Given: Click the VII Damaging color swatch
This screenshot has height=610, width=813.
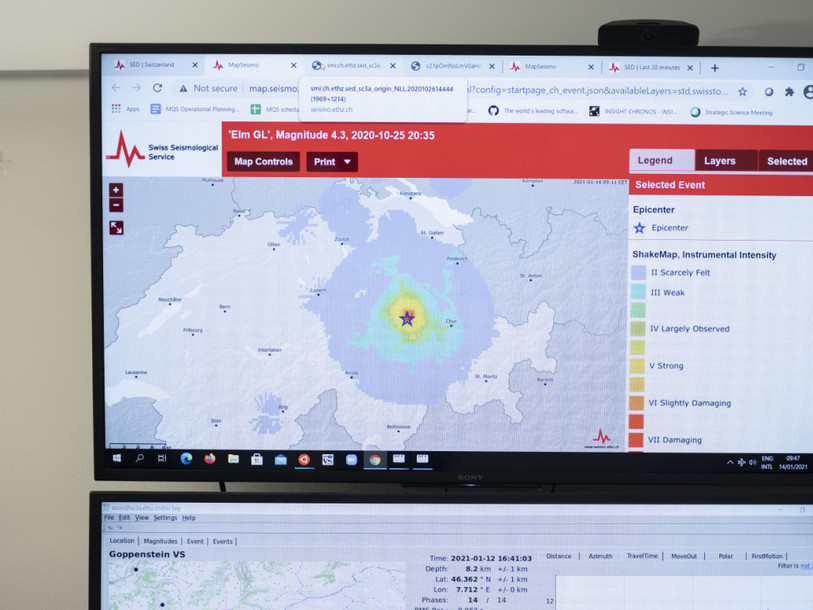Looking at the screenshot, I should tap(636, 439).
